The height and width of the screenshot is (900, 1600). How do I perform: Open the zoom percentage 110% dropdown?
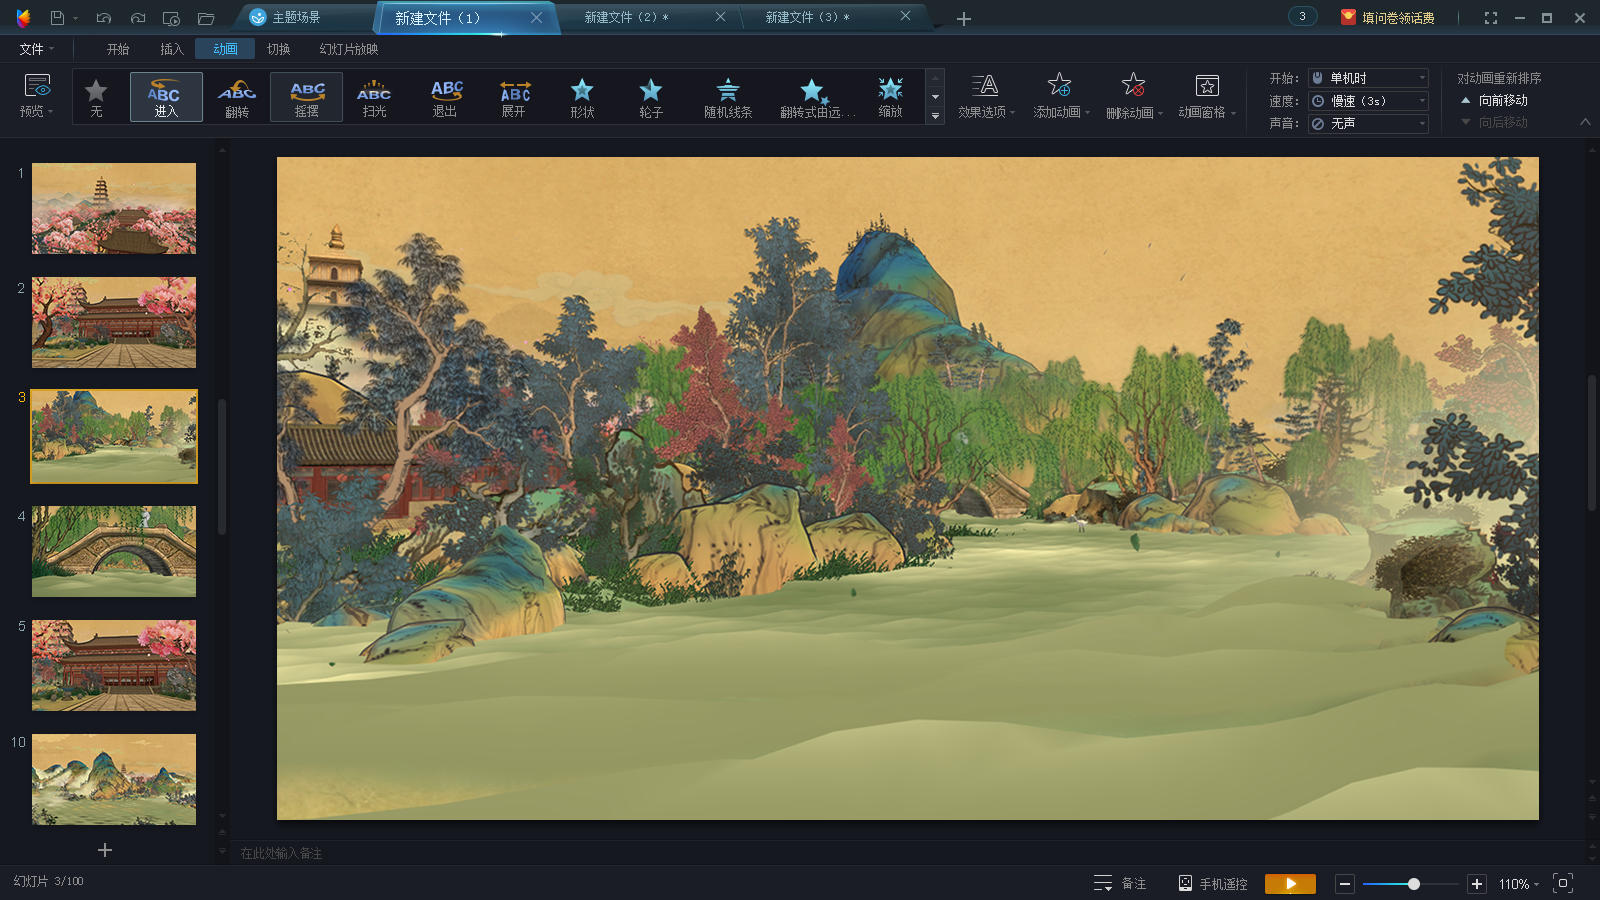pos(1519,884)
